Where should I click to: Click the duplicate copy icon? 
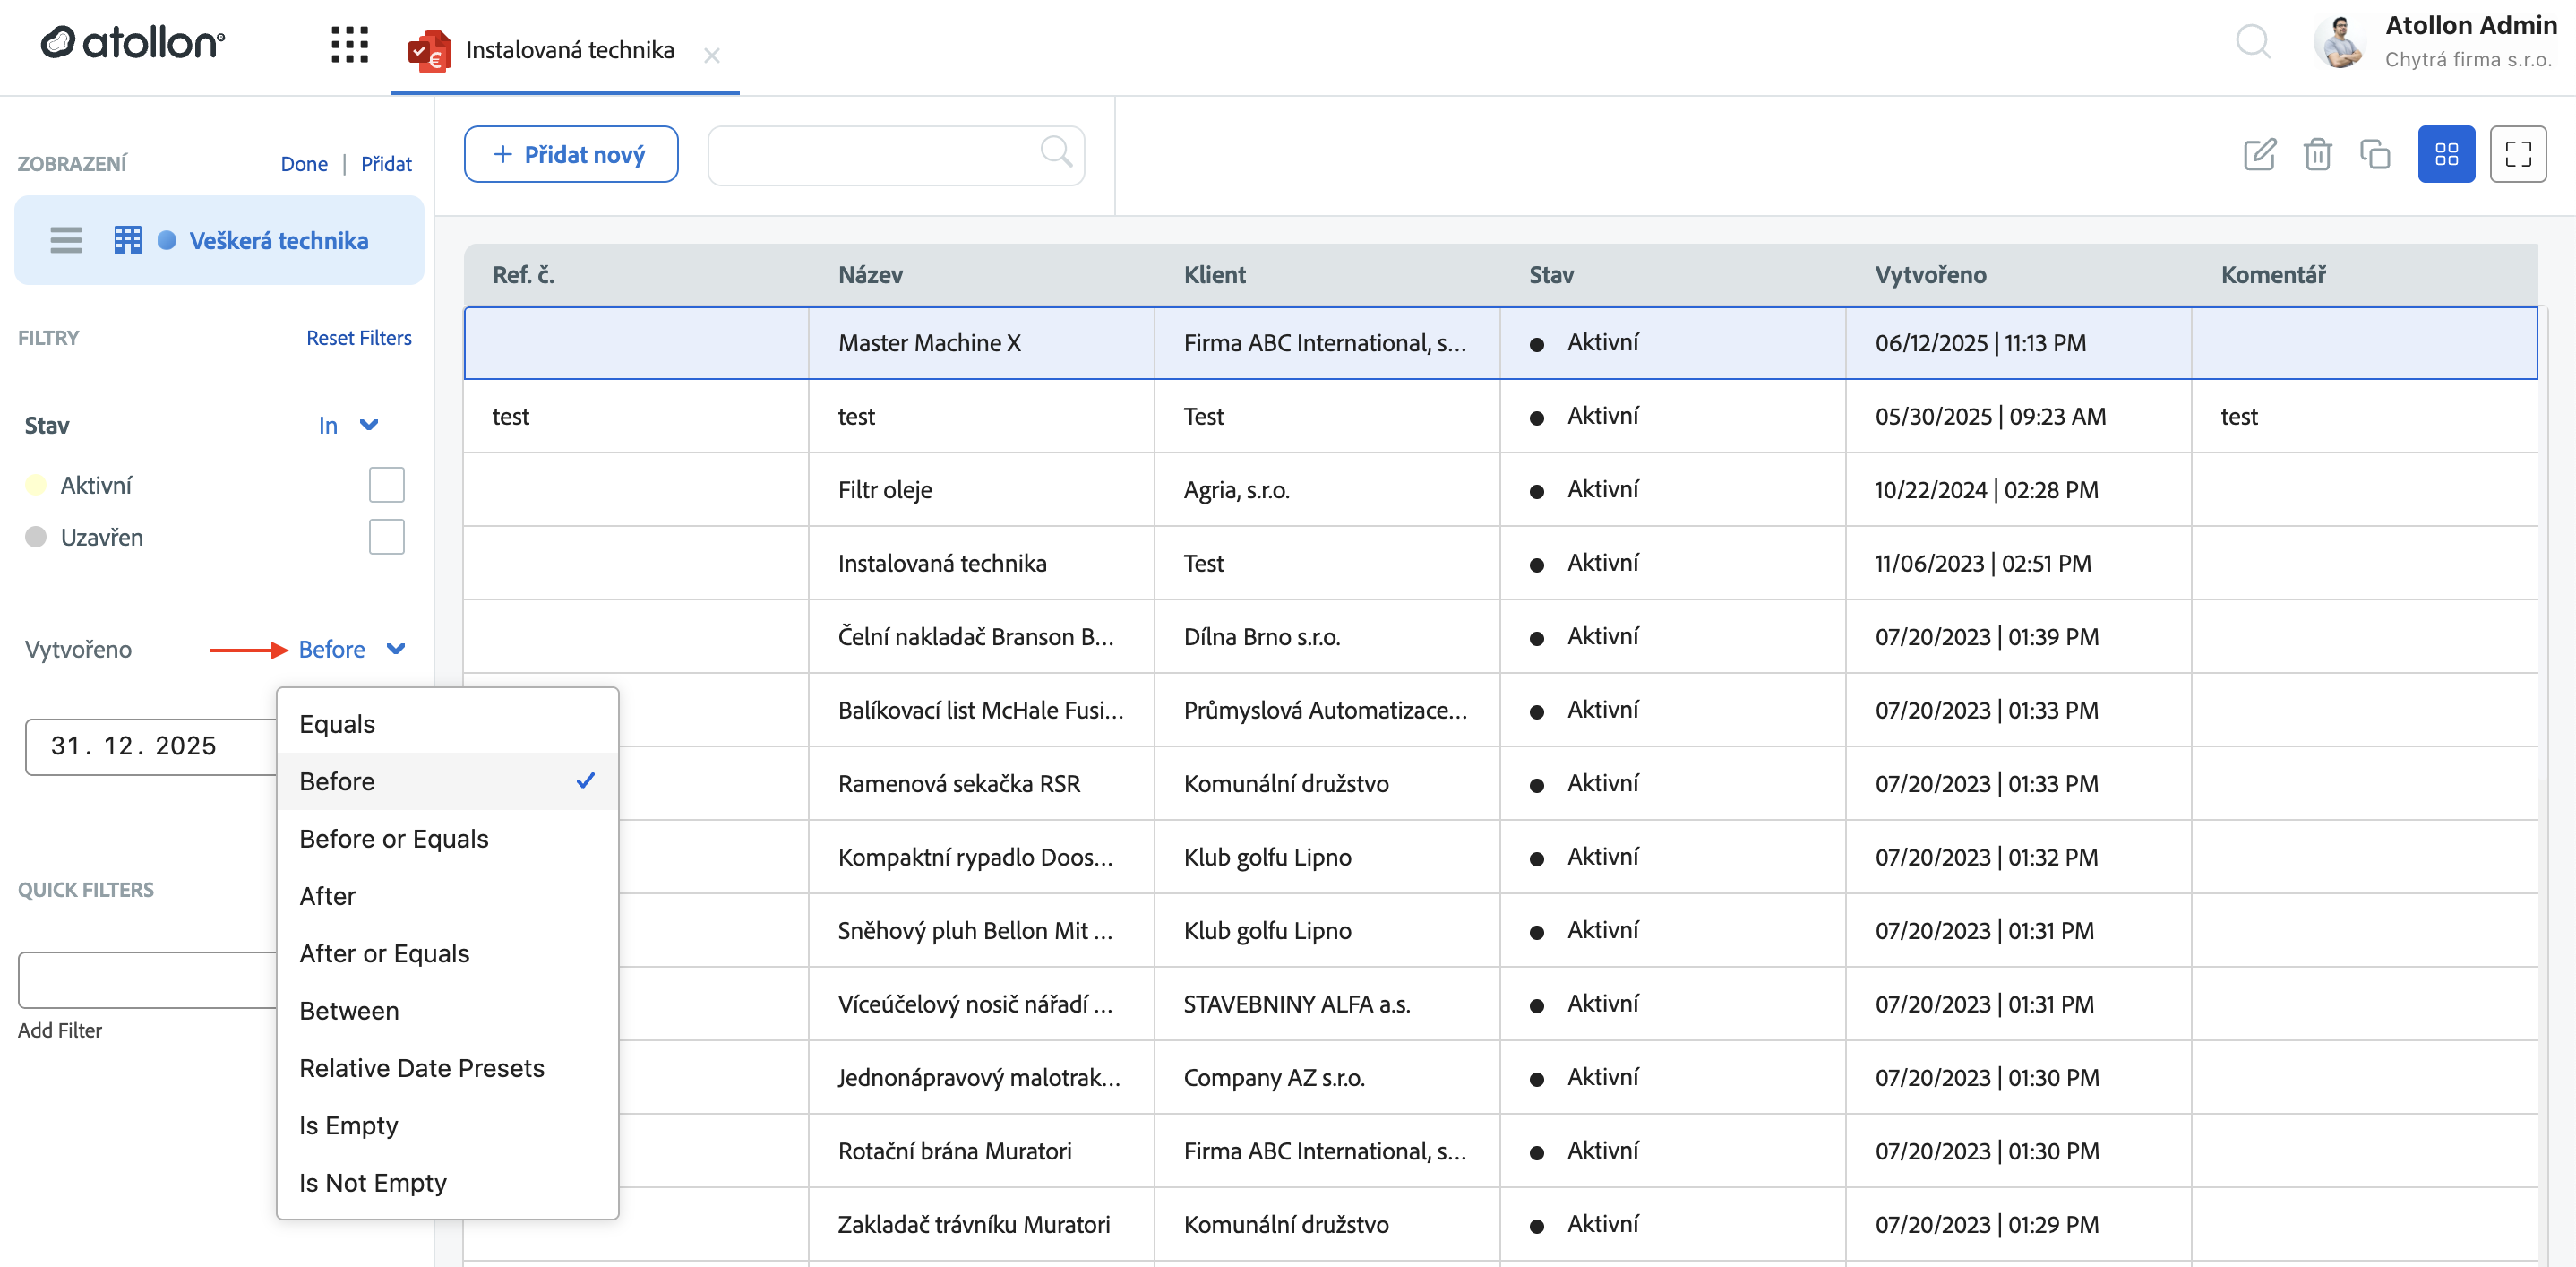2375,154
